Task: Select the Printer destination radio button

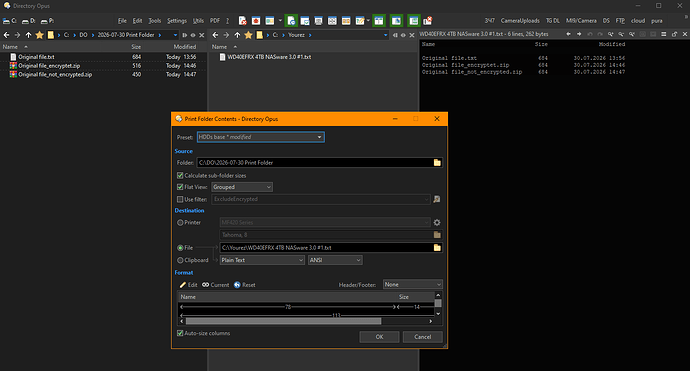Action: click(180, 223)
